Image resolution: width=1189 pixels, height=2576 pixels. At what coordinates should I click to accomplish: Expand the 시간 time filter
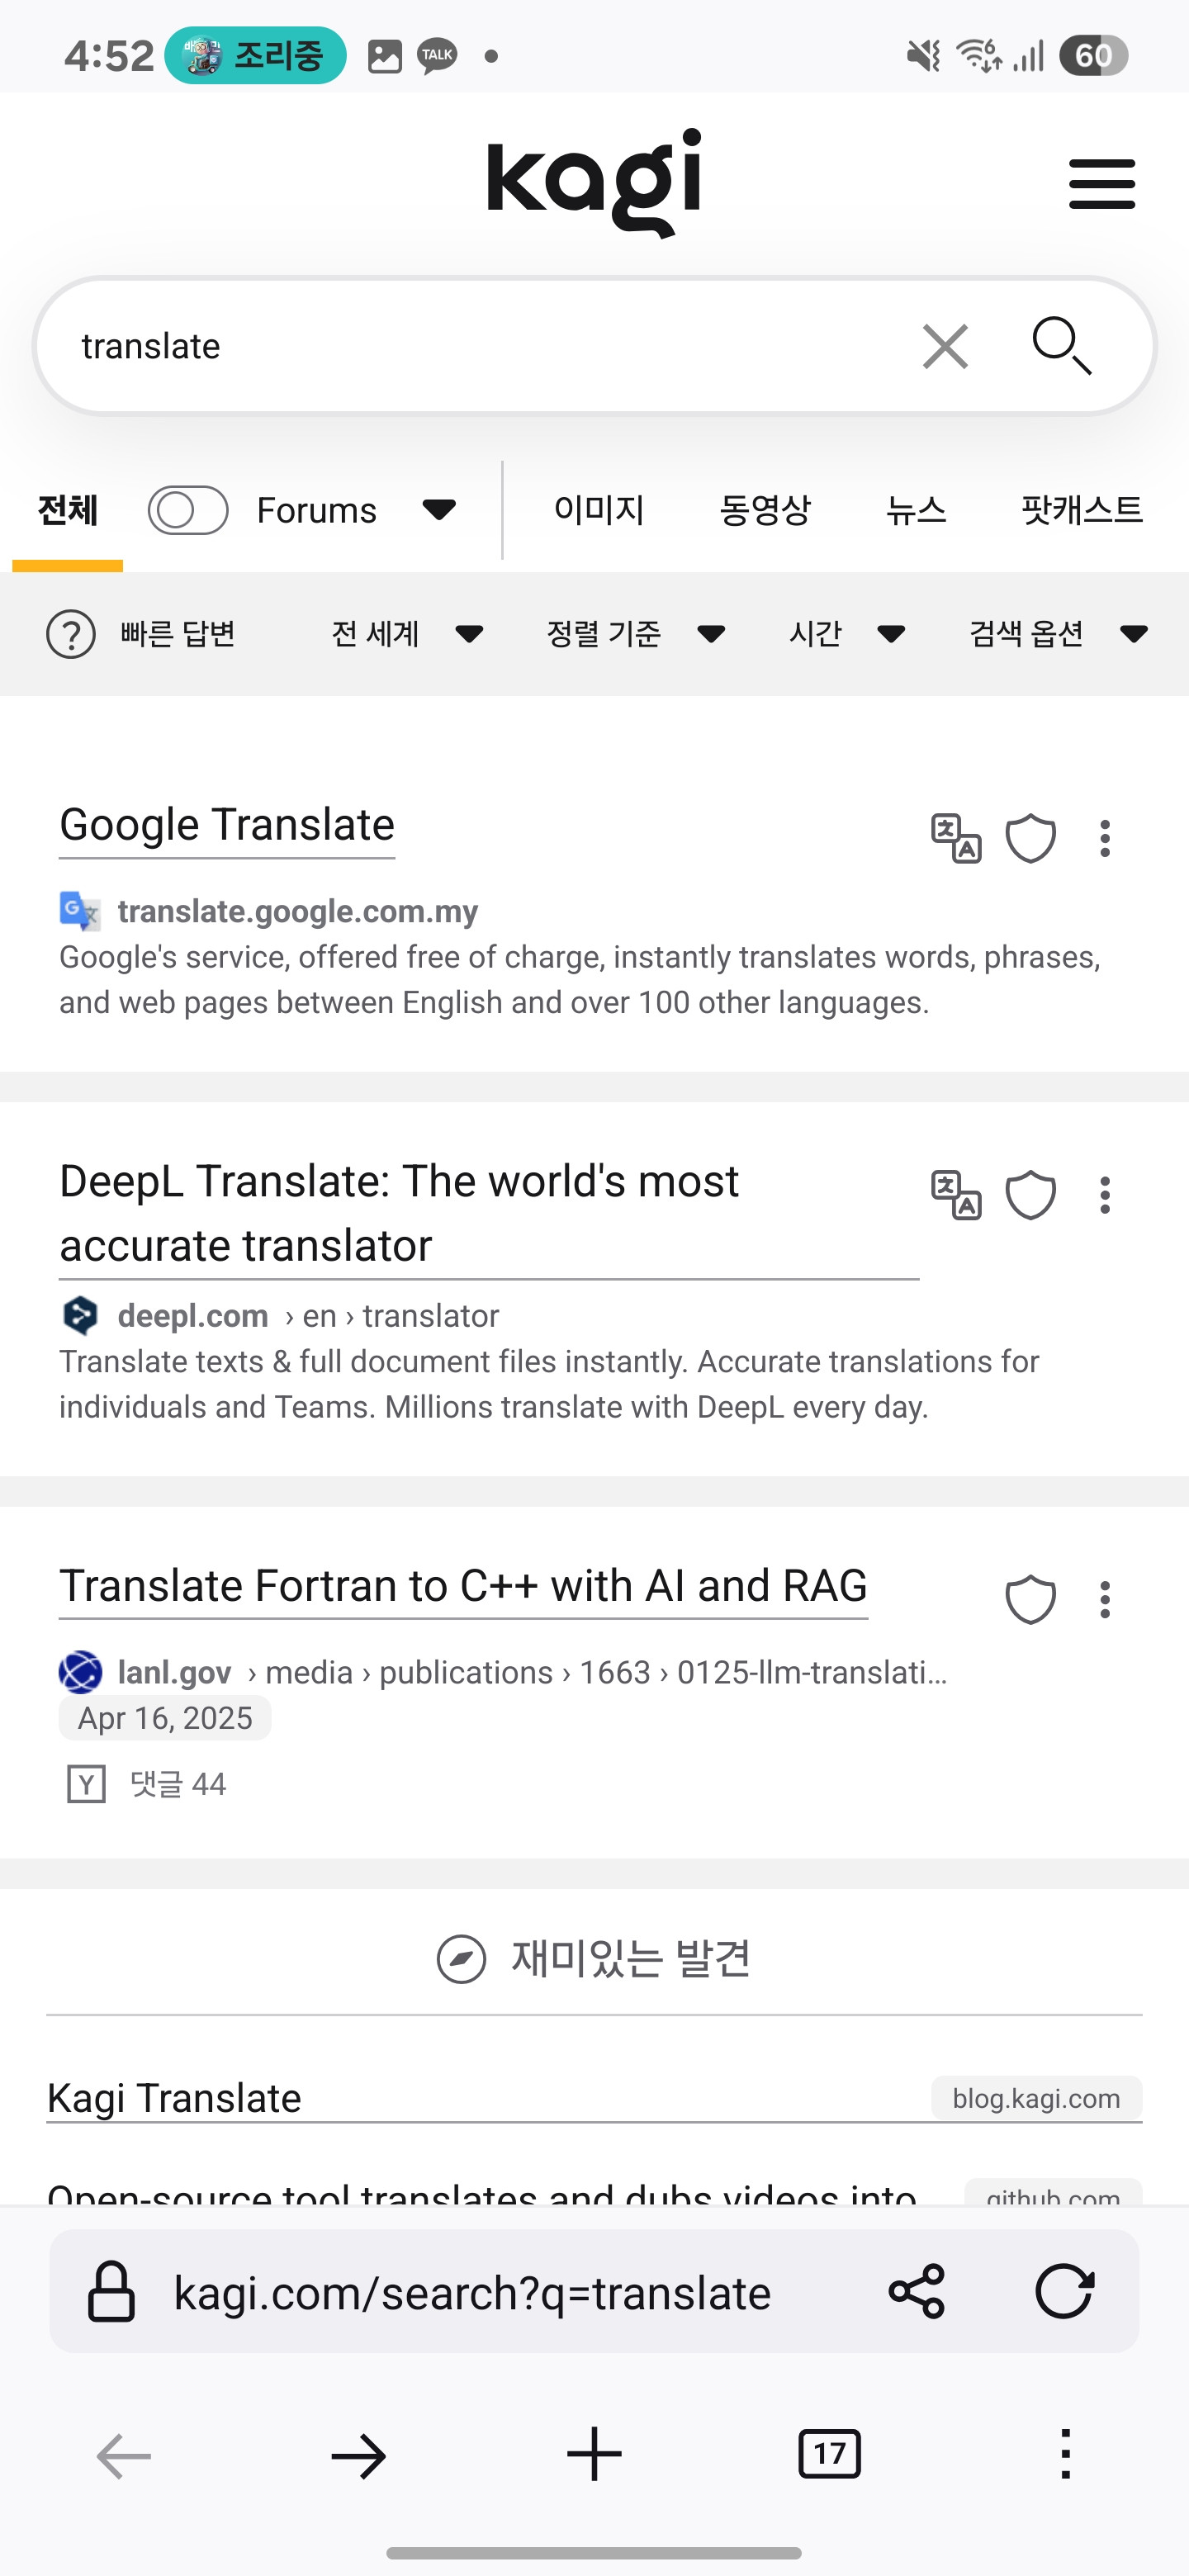pyautogui.click(x=847, y=634)
